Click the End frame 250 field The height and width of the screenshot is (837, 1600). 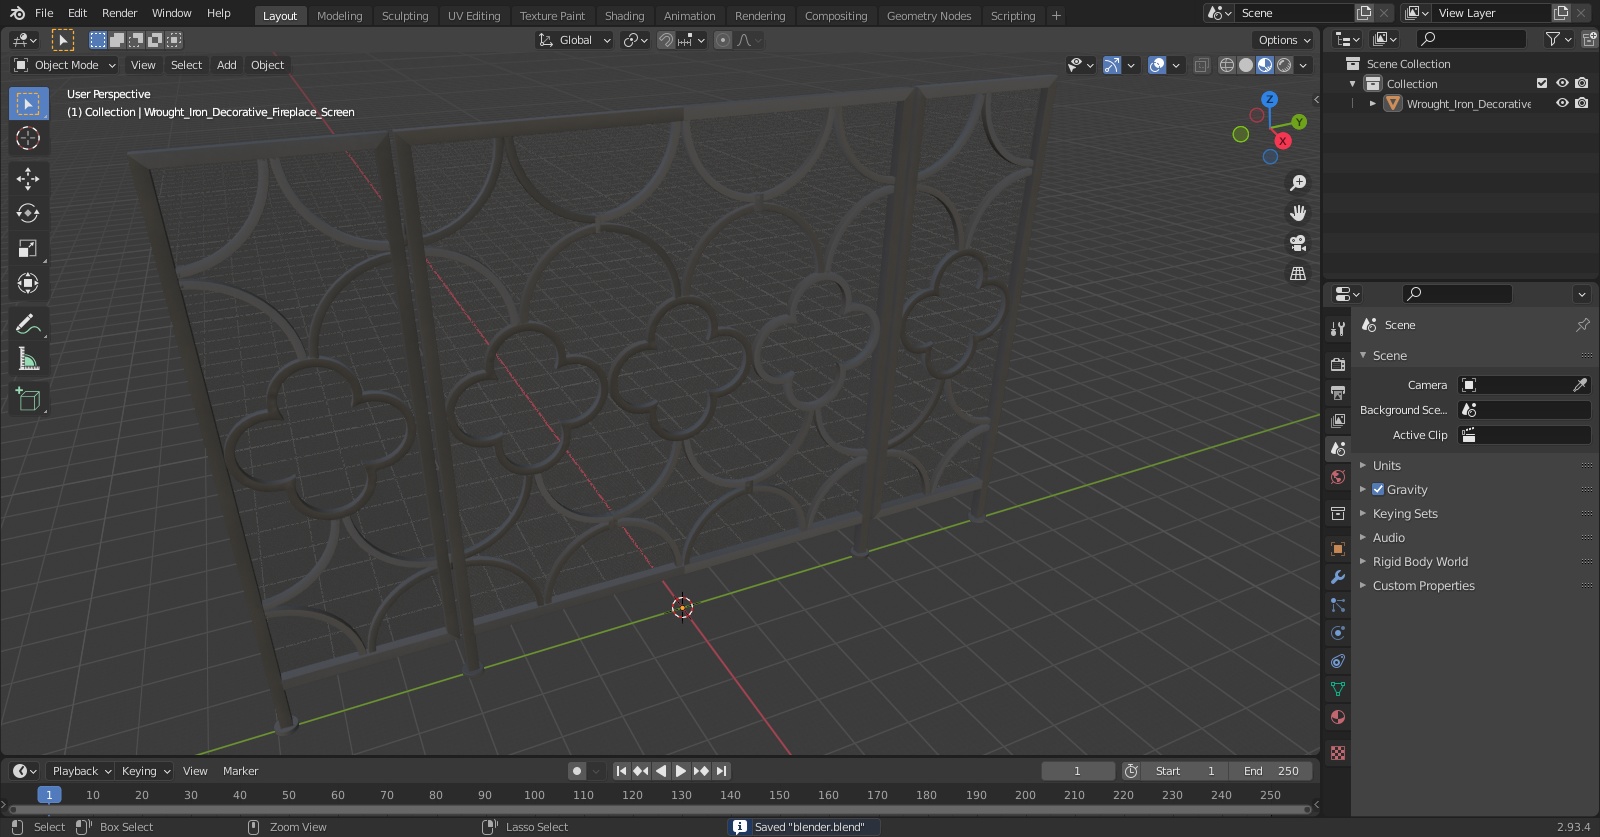pyautogui.click(x=1271, y=771)
